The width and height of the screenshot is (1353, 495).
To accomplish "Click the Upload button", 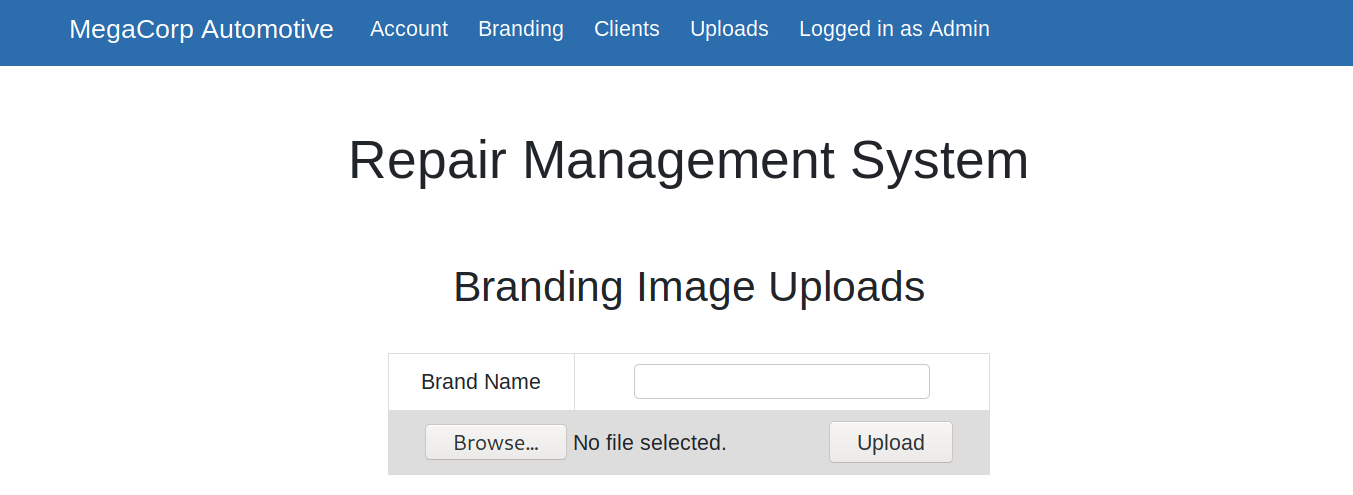I will [890, 442].
